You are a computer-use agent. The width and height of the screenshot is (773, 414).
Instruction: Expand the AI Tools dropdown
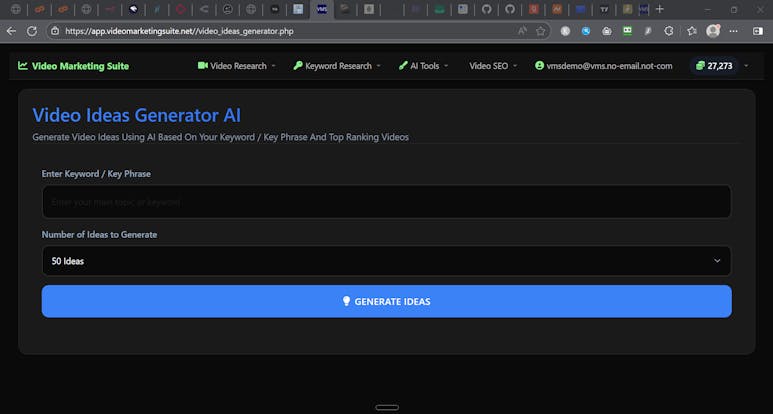point(423,66)
